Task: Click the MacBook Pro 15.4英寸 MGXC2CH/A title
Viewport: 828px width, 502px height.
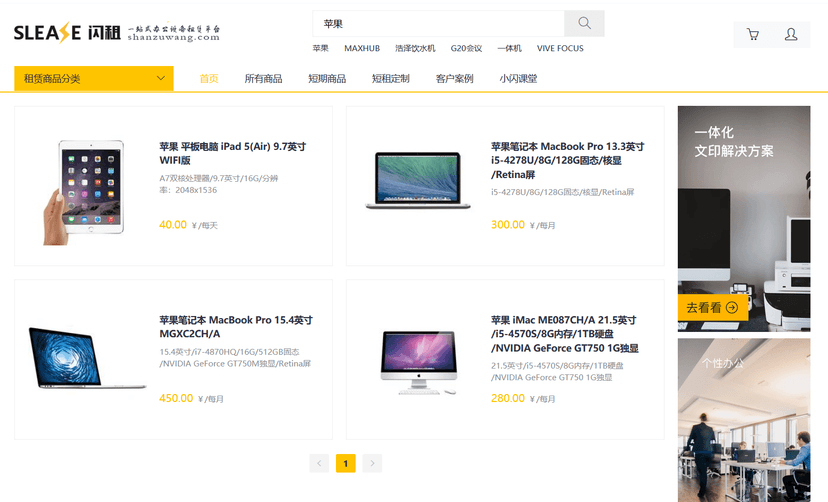Action: [236, 327]
